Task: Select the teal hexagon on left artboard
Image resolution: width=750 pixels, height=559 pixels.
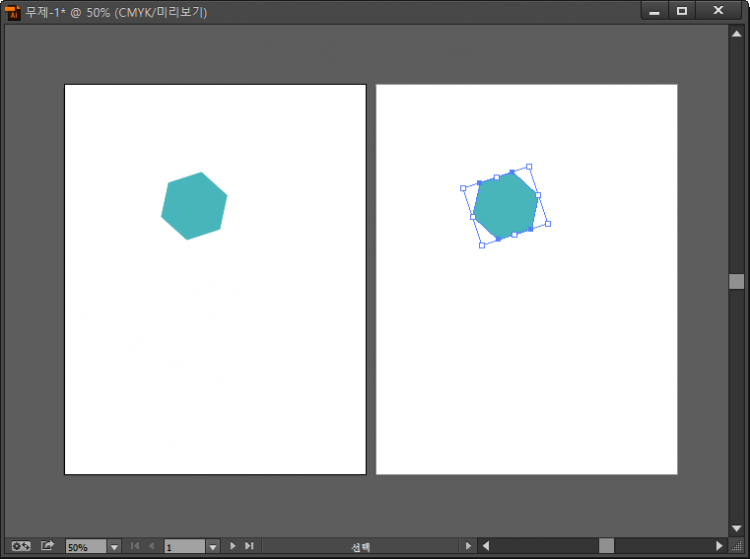Action: click(x=194, y=206)
